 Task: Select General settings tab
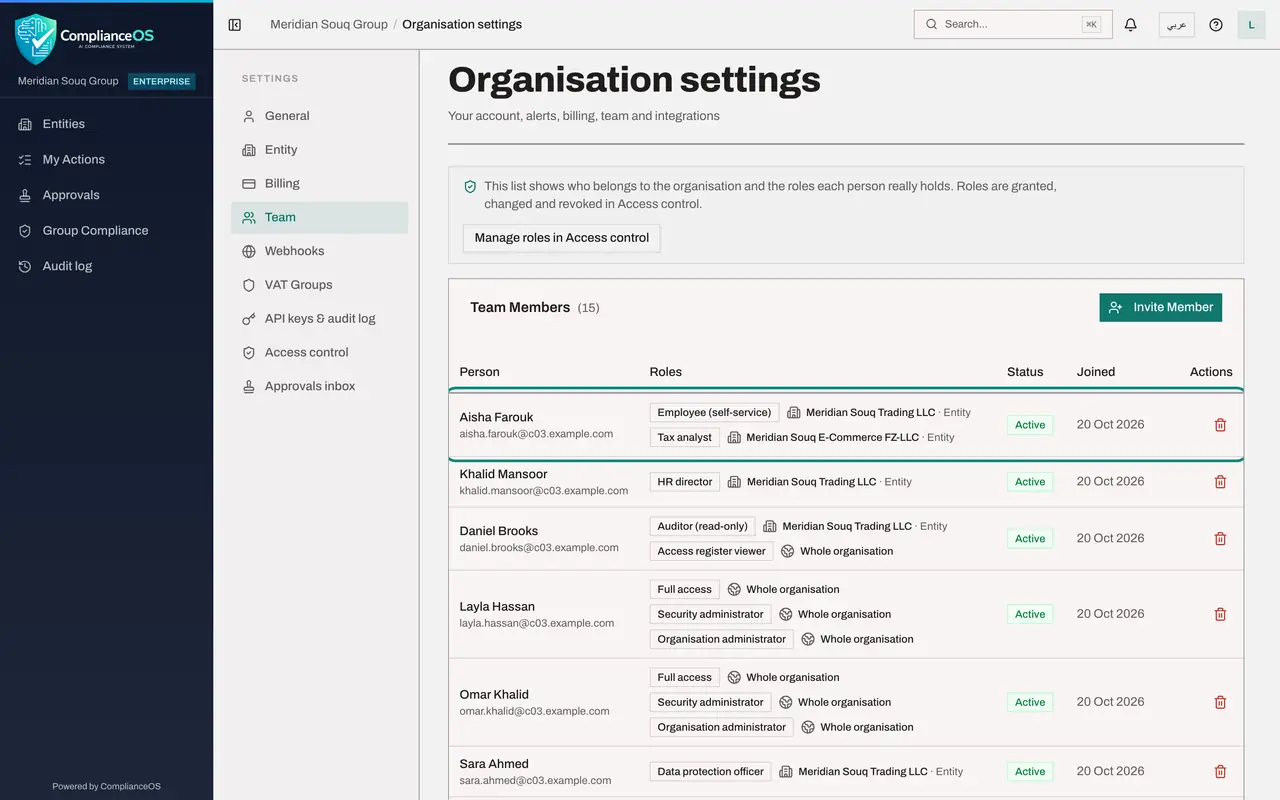320,116
